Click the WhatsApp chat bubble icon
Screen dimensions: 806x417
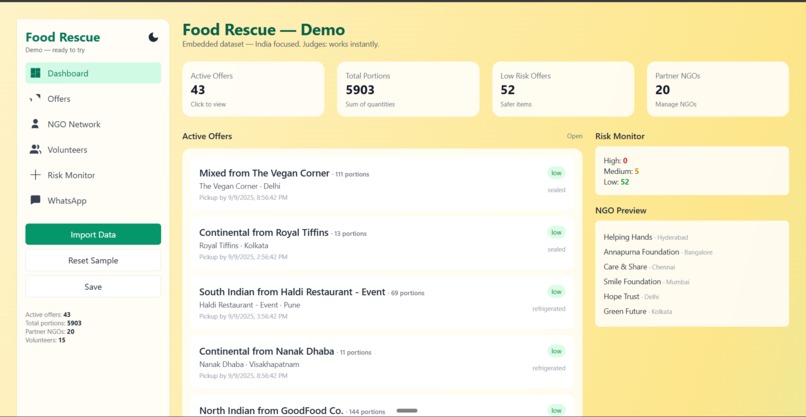35,200
